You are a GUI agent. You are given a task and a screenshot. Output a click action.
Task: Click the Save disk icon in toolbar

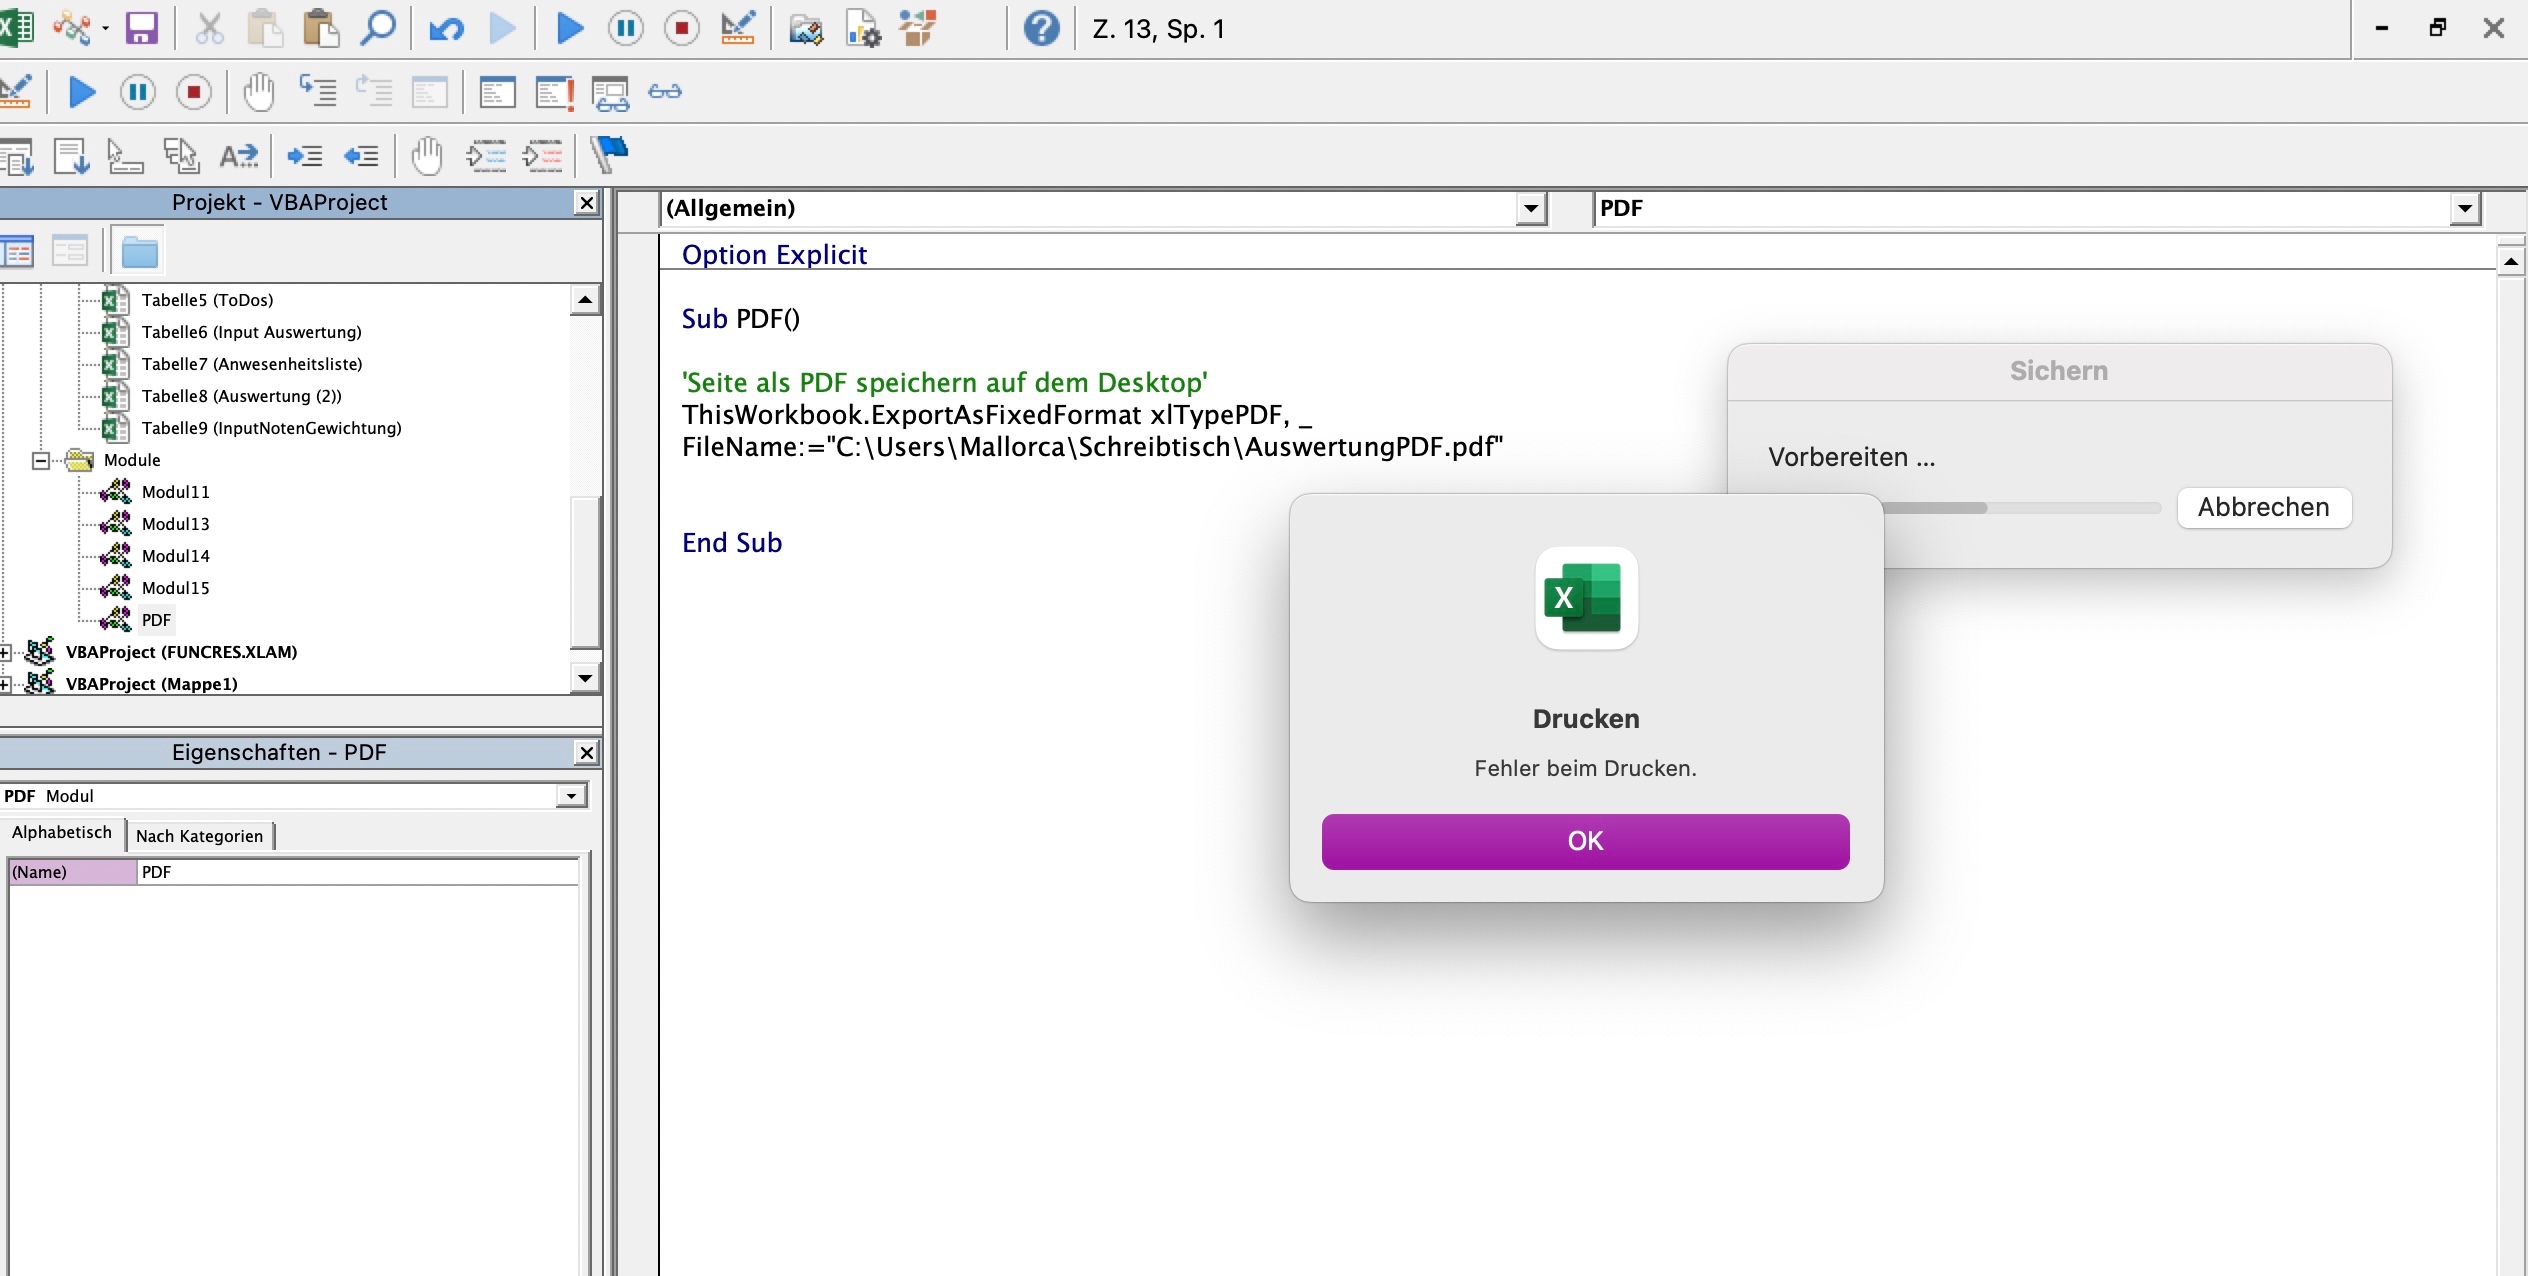pos(141,28)
